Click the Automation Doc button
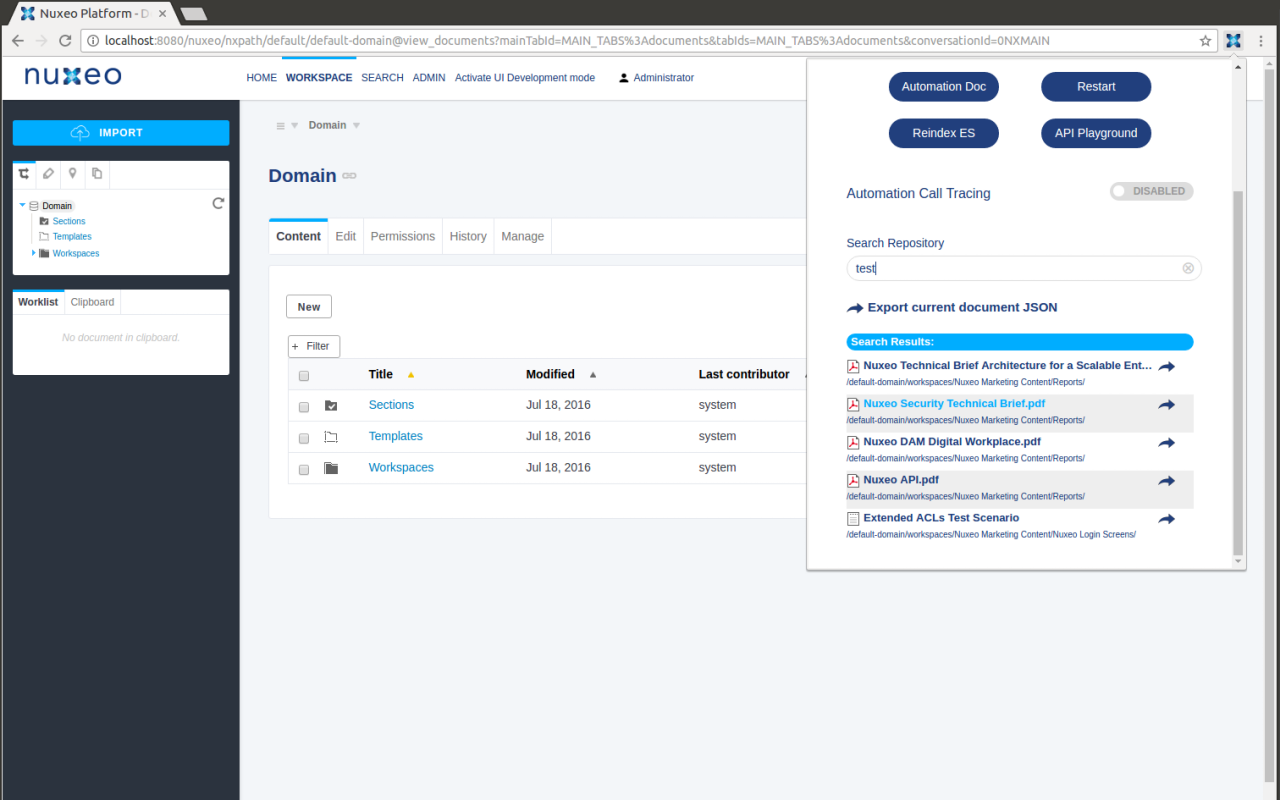 [944, 87]
